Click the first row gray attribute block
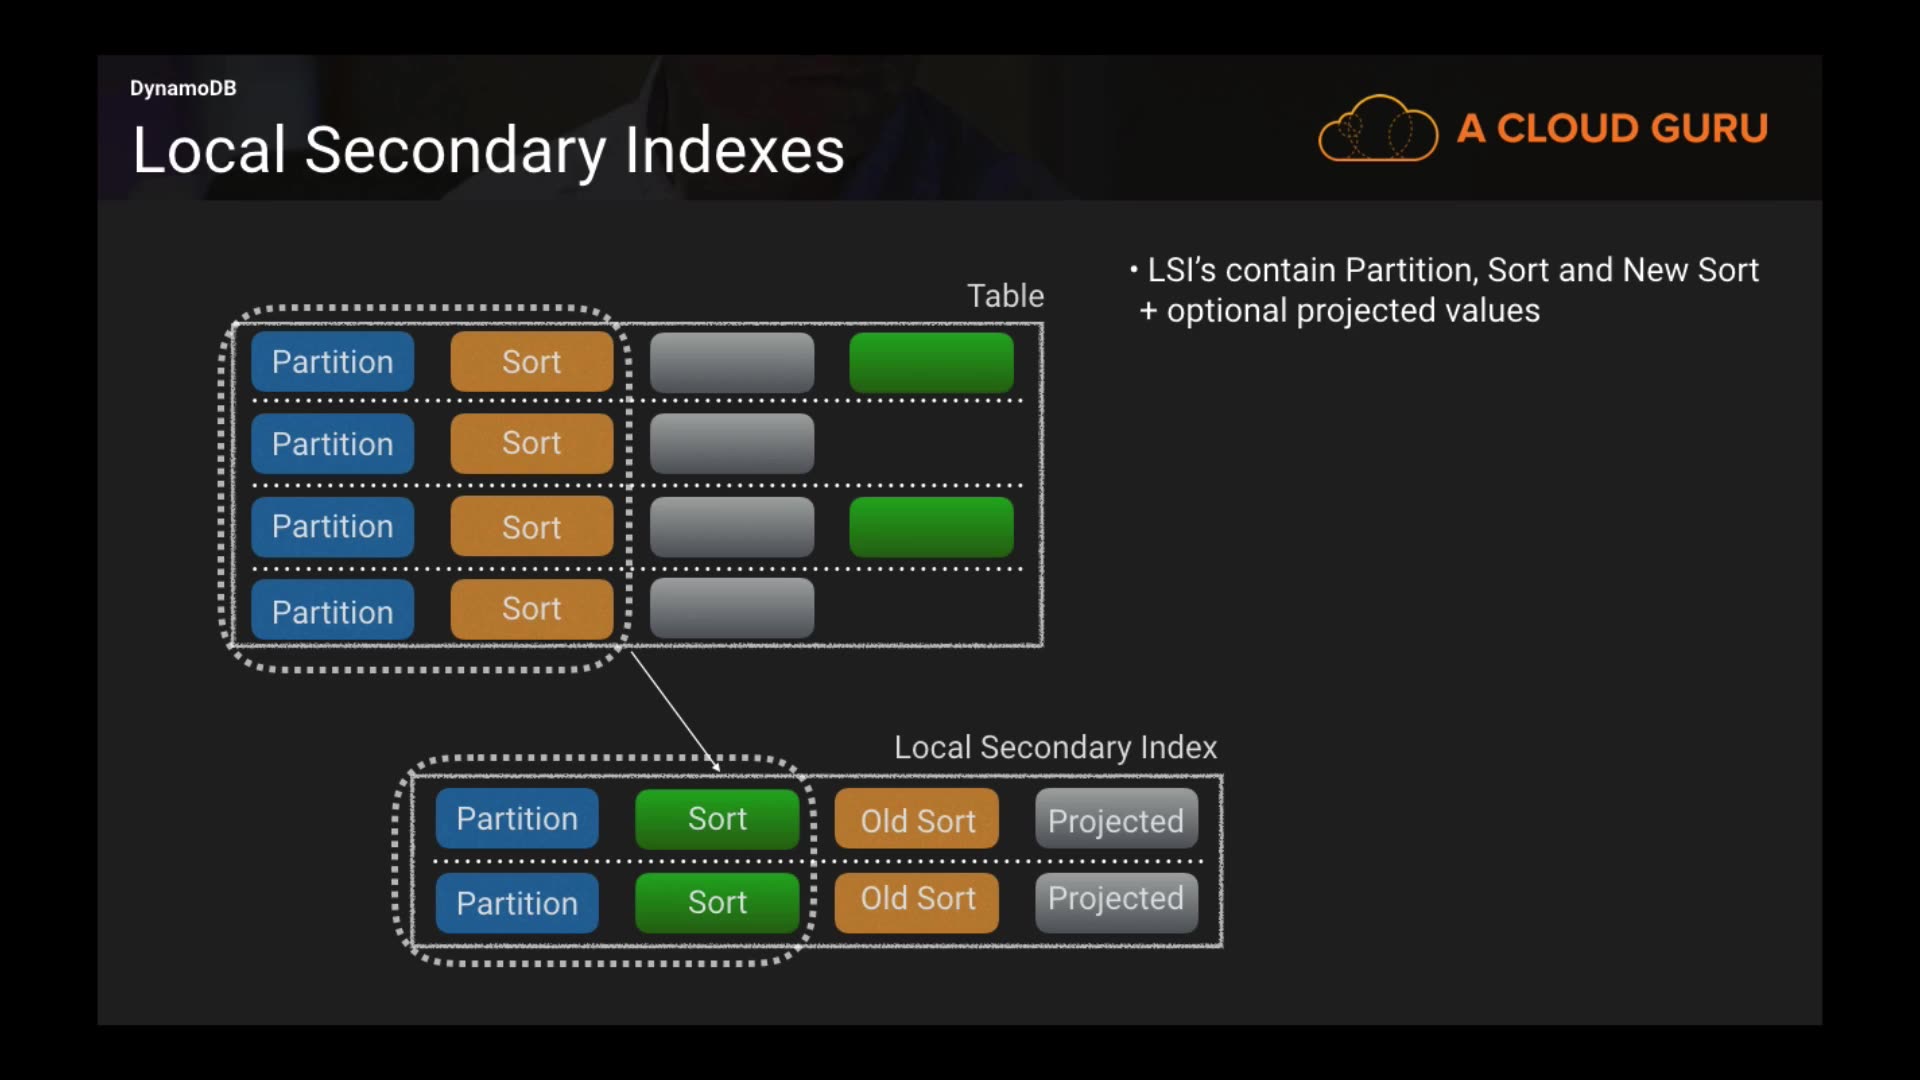This screenshot has width=1920, height=1080. tap(731, 362)
